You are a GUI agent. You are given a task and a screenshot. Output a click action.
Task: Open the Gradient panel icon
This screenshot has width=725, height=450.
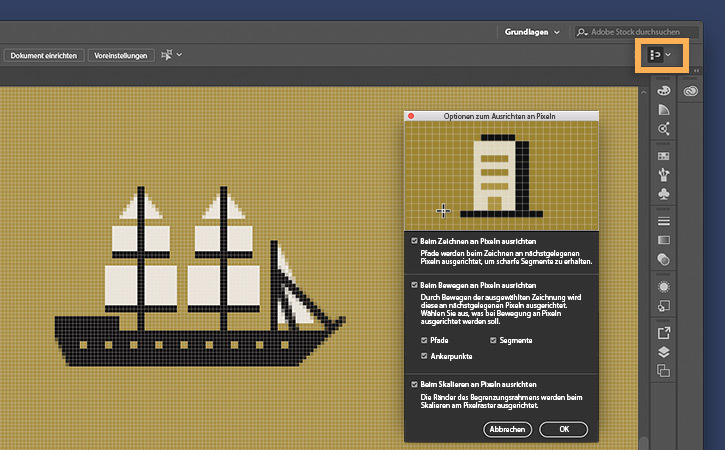[664, 240]
